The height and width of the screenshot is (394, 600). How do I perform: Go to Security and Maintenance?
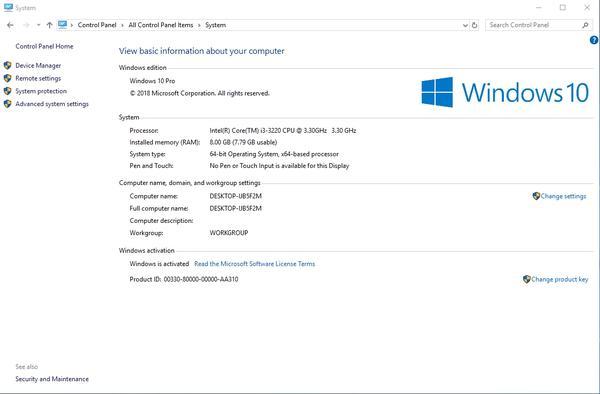point(52,379)
